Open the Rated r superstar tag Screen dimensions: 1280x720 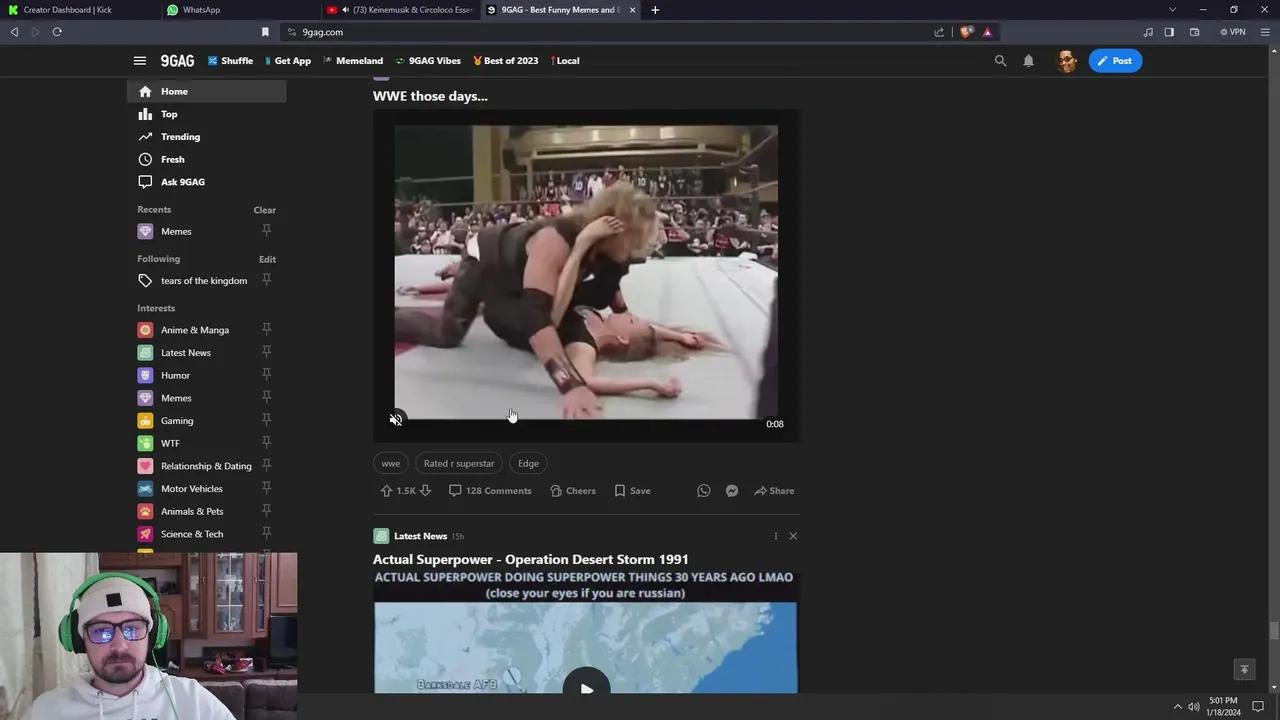459,463
